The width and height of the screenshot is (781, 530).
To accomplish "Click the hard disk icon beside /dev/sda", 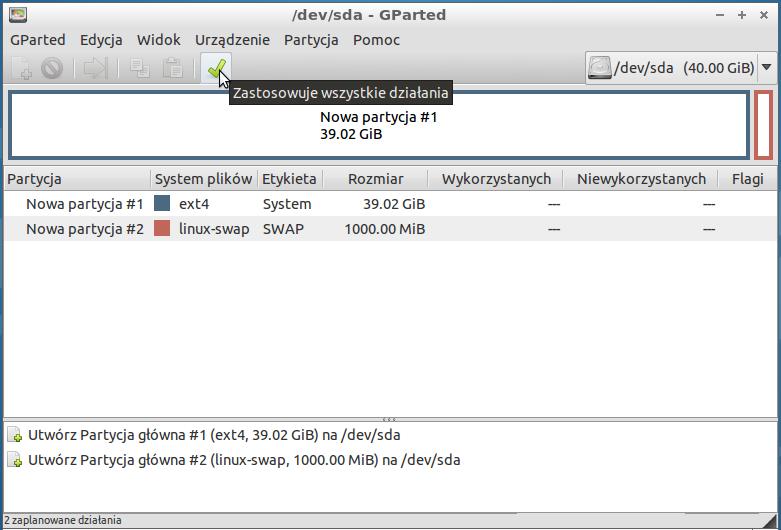I will [599, 68].
